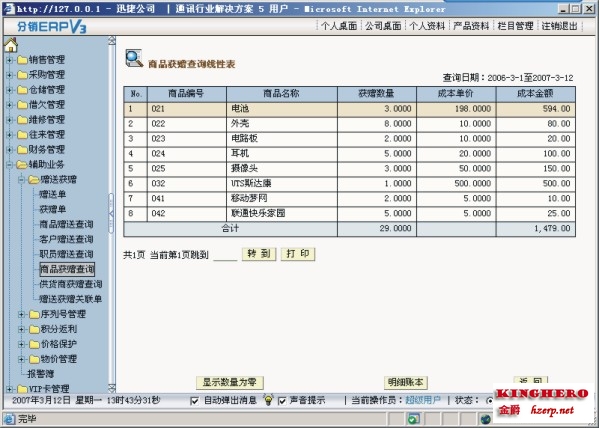Toggle the 自动弹出消息 checkbox
The height and width of the screenshot is (428, 599).
coord(194,401)
